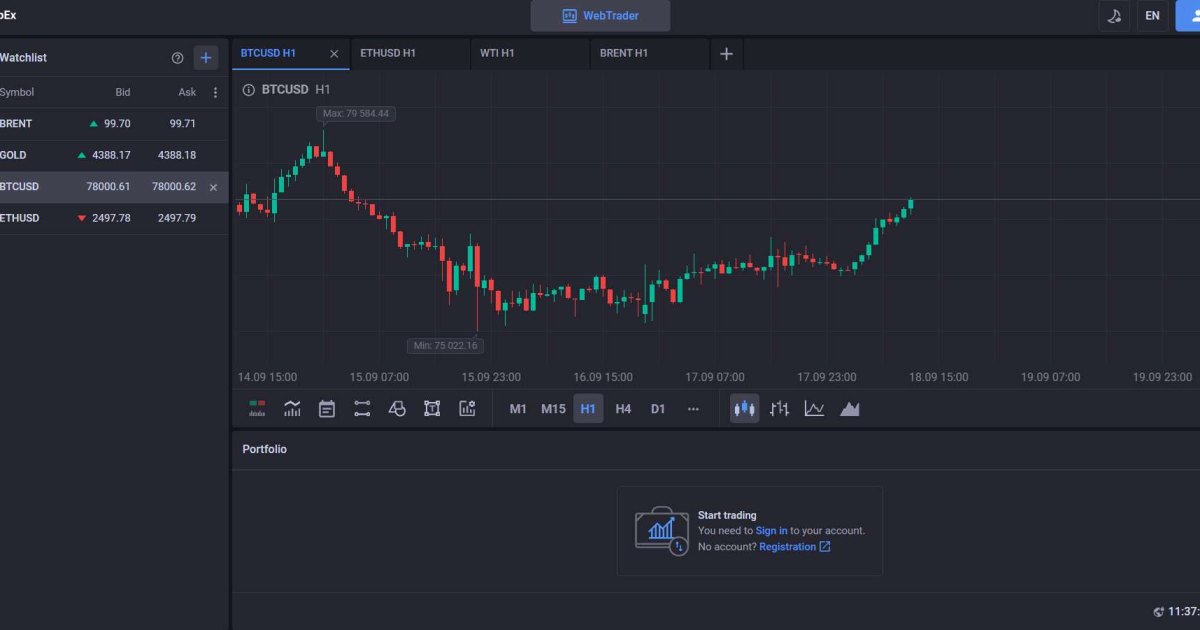
Task: Toggle the dark/light theme moon icon
Action: pos(1114,16)
